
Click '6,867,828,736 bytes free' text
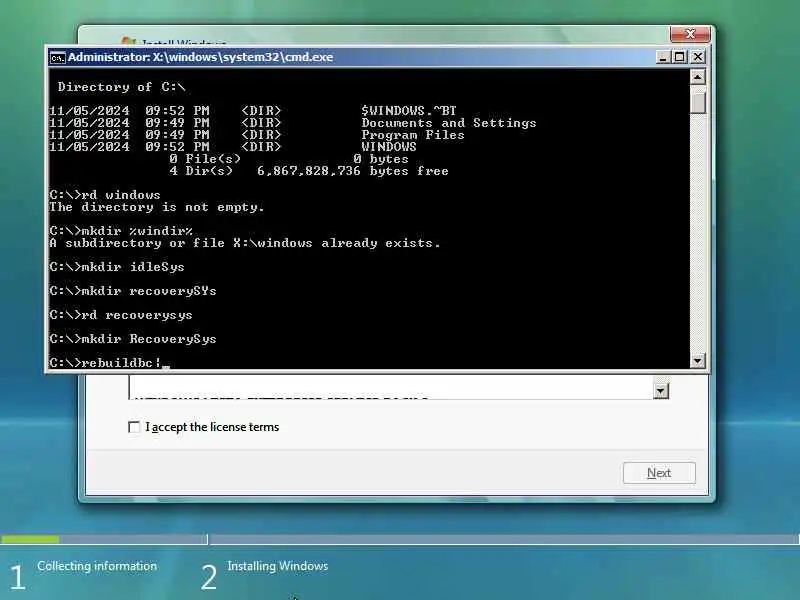[x=353, y=171]
